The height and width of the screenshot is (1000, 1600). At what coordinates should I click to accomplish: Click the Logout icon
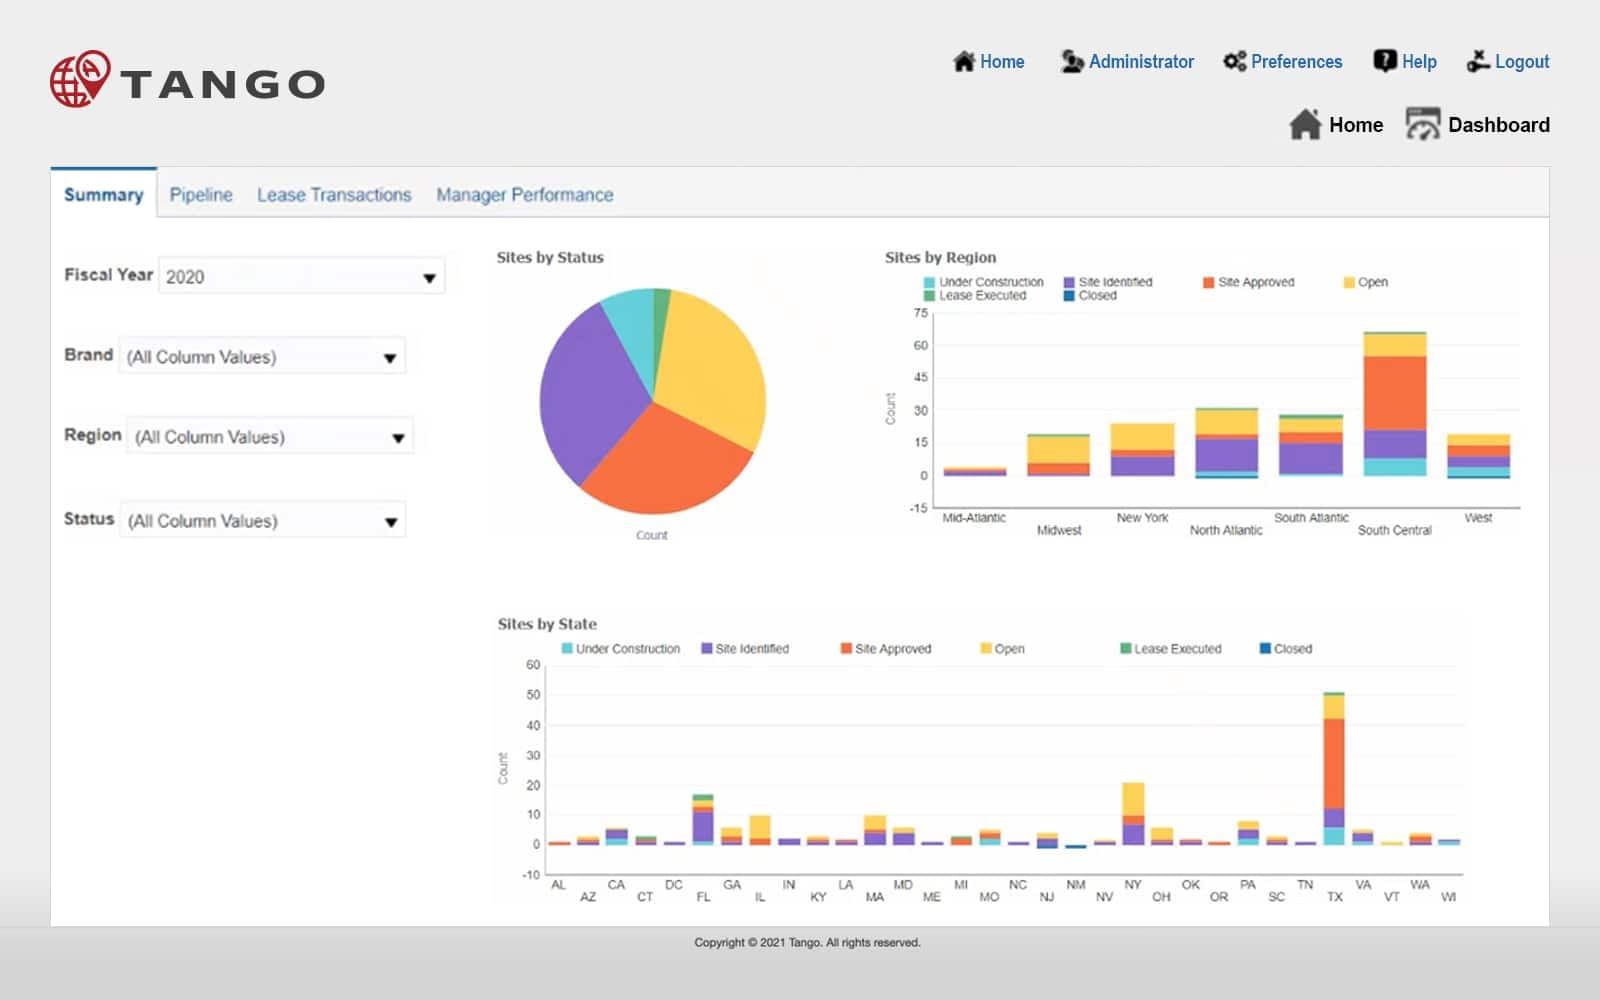click(x=1477, y=62)
